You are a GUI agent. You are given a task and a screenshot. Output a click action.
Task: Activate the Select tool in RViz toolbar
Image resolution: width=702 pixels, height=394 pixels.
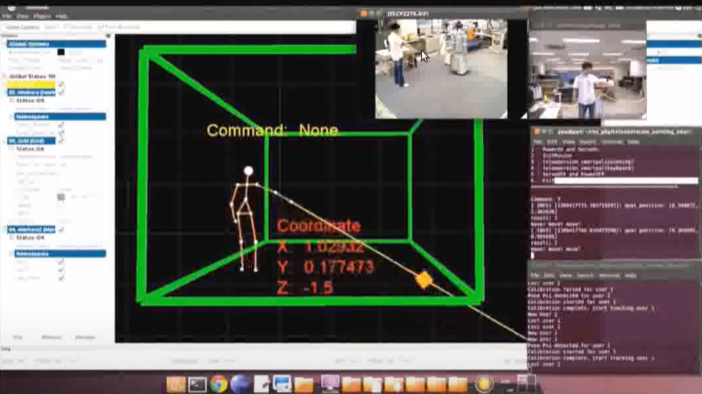pyautogui.click(x=50, y=27)
